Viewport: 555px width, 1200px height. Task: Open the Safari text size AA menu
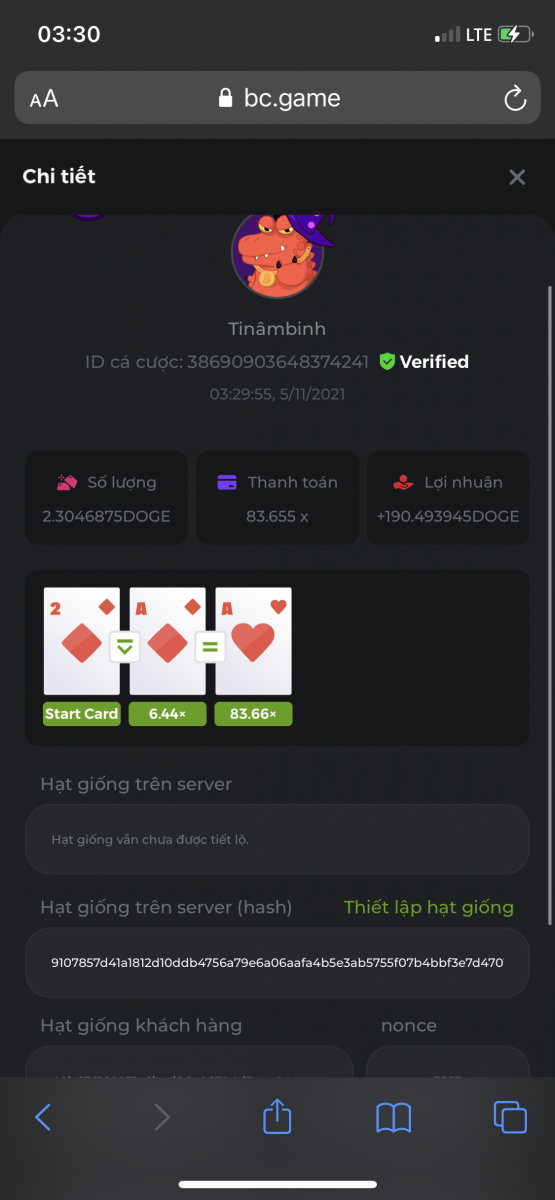pyautogui.click(x=44, y=98)
